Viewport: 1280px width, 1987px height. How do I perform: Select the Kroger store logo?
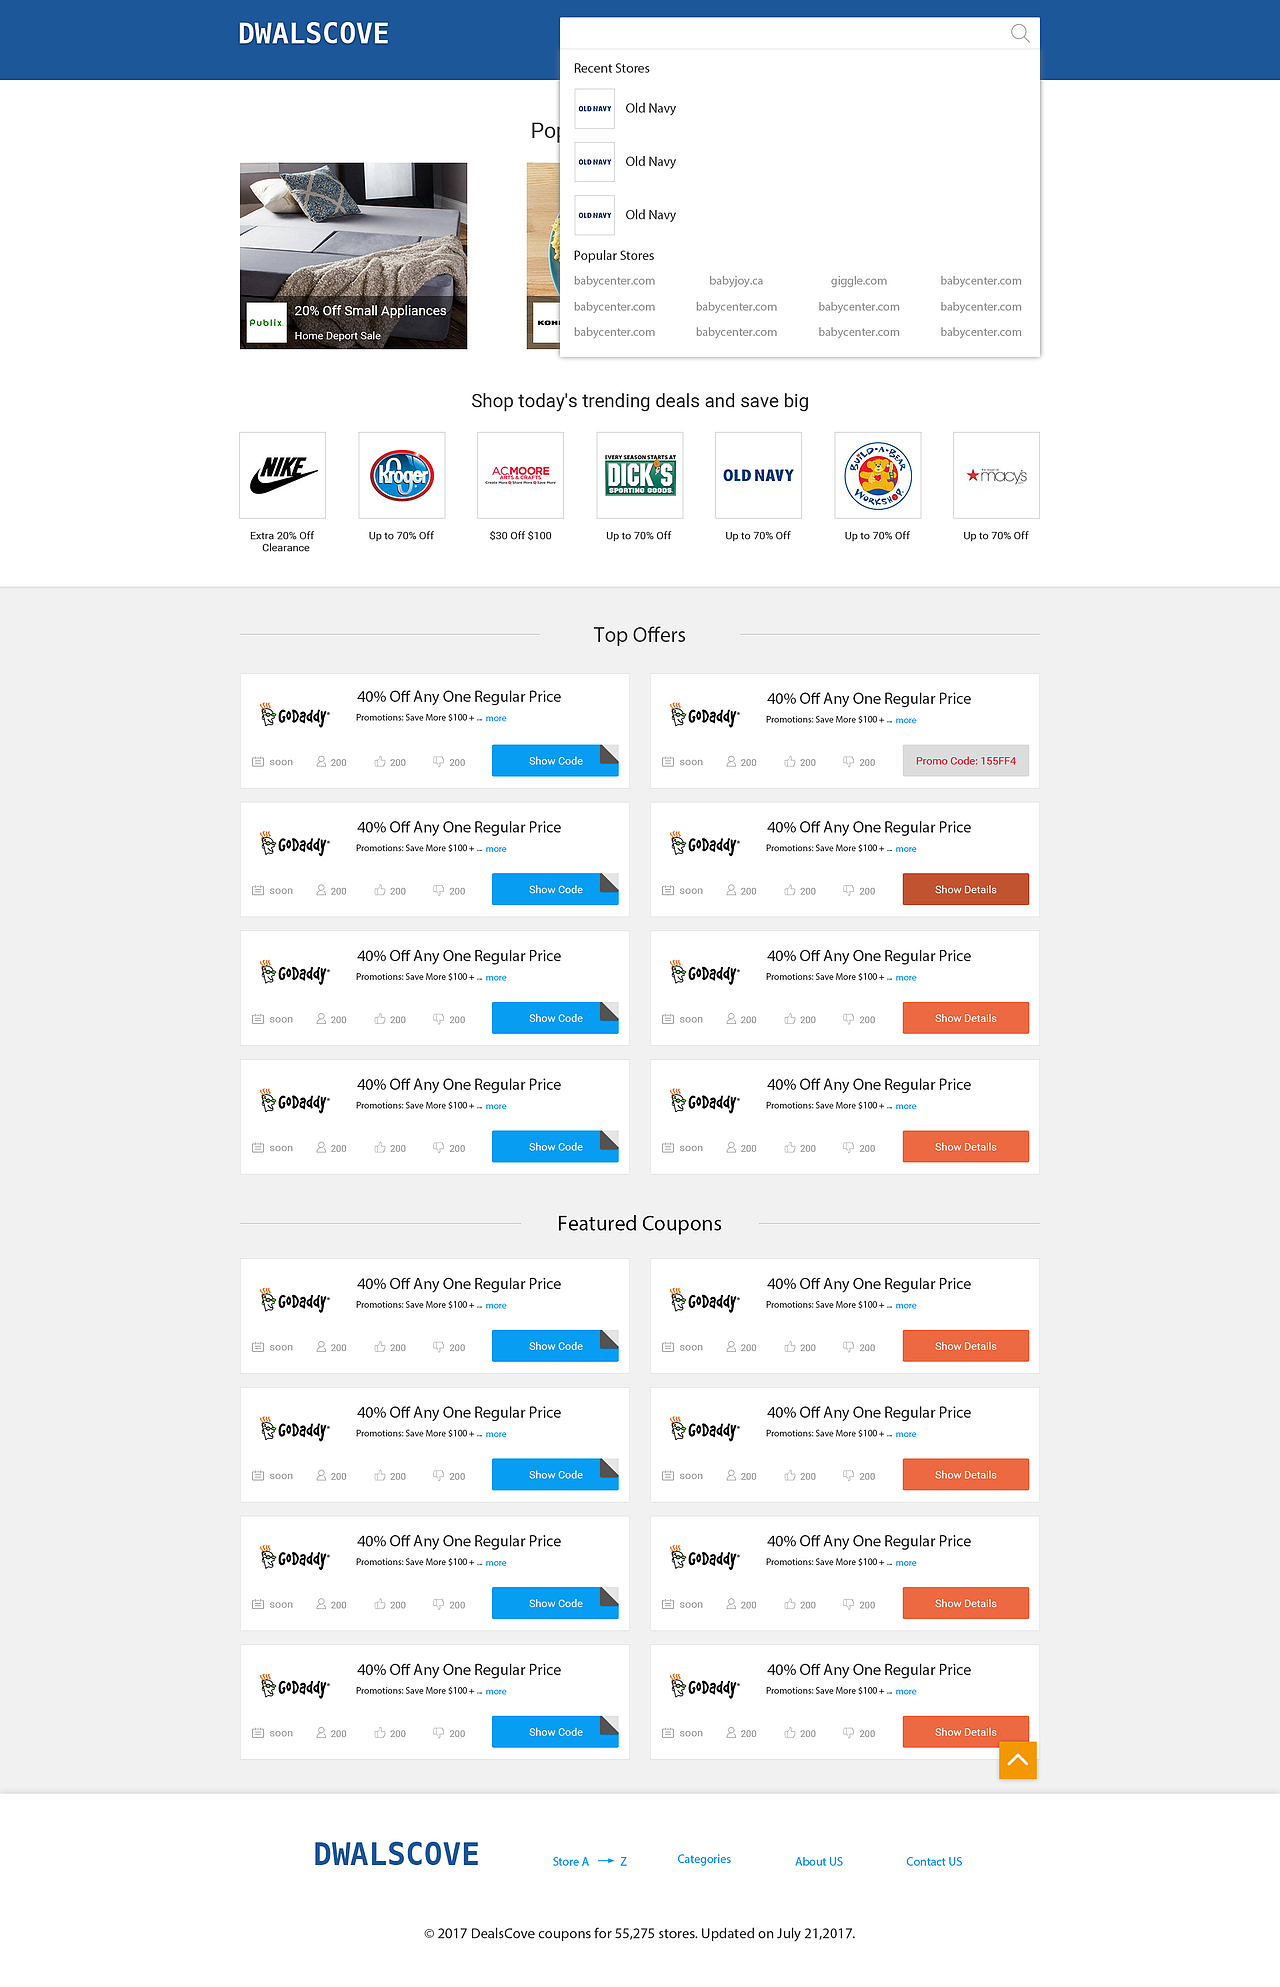click(x=402, y=475)
